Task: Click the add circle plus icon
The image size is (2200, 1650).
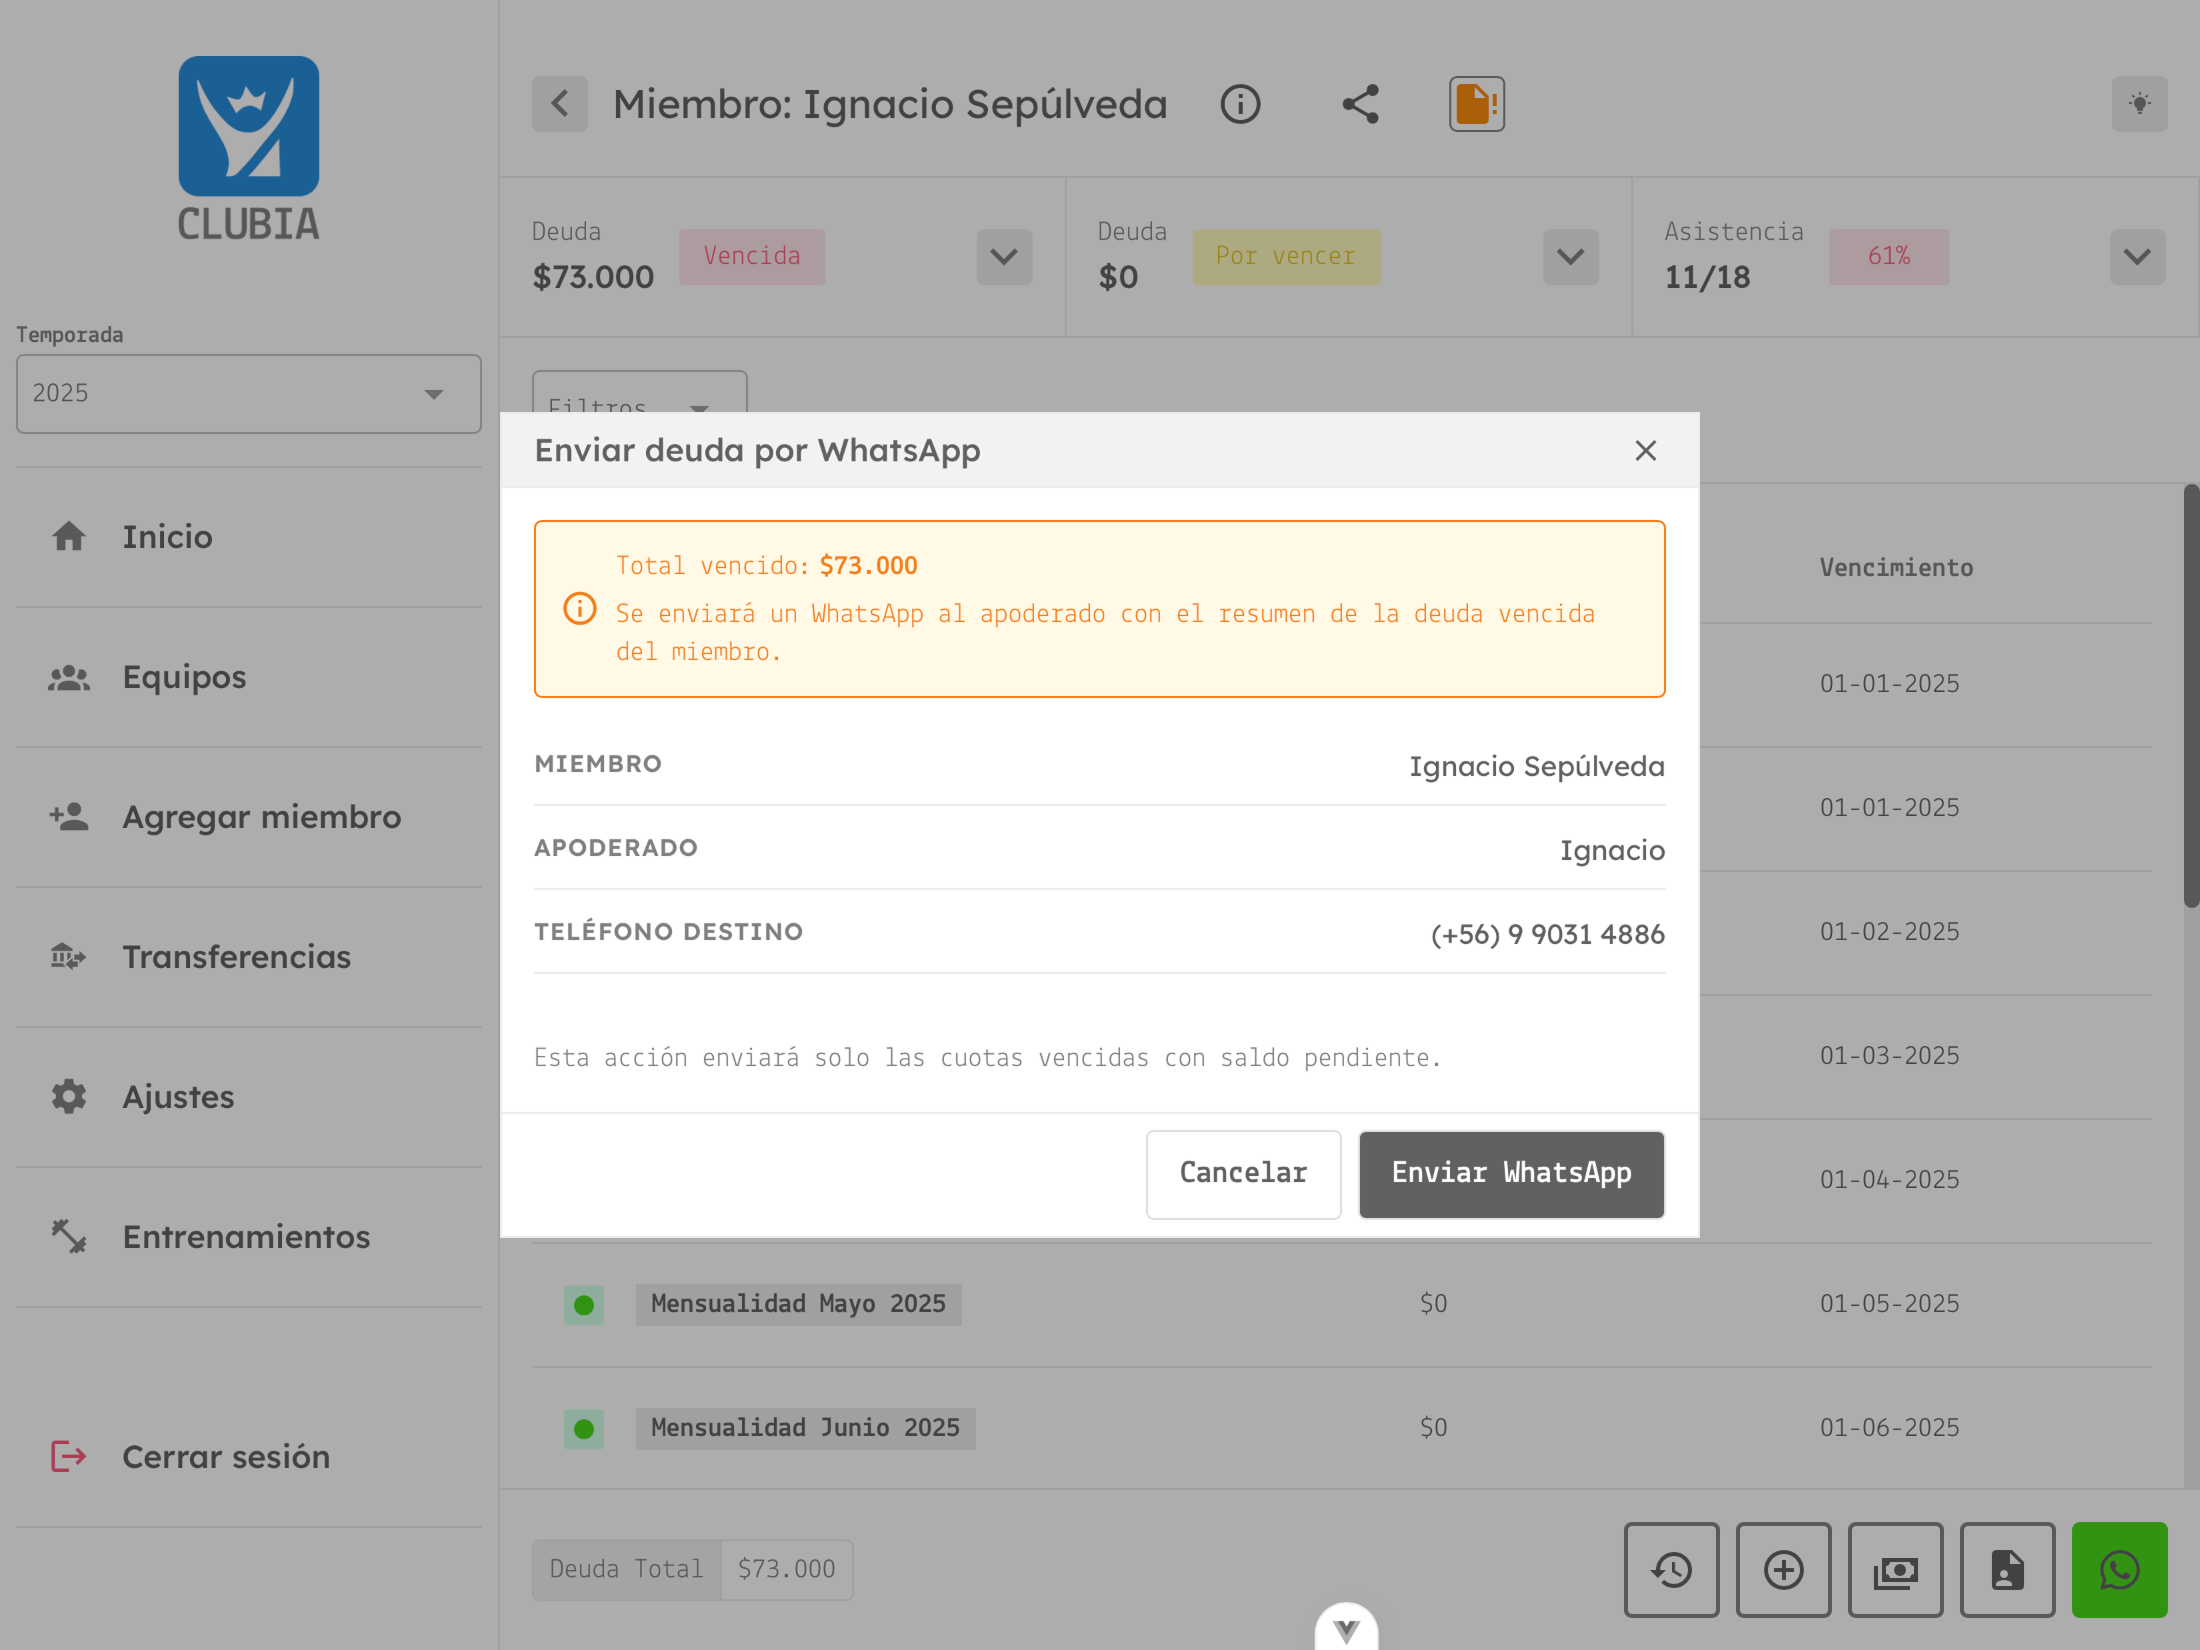Action: (1783, 1570)
